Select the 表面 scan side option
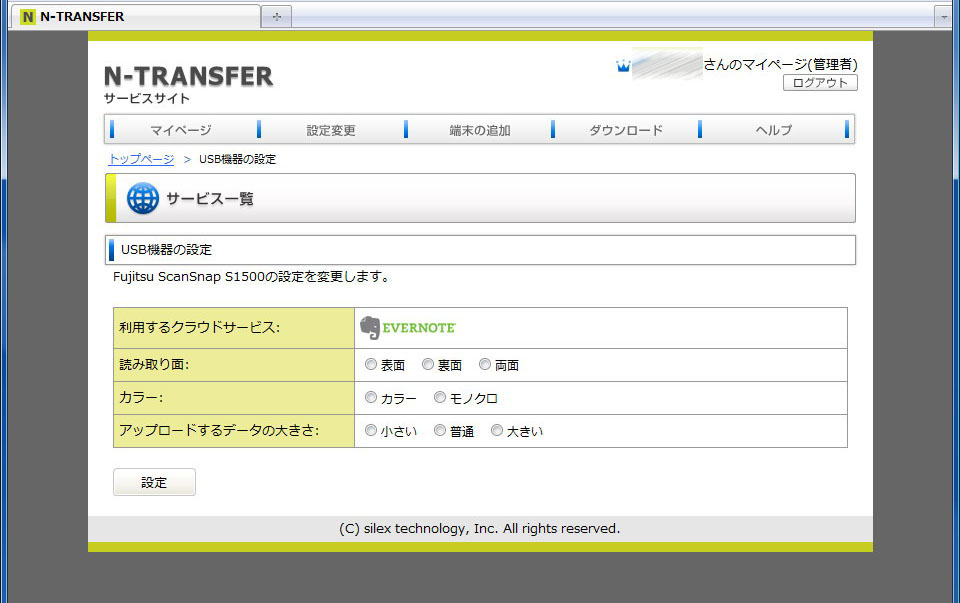This screenshot has width=960, height=603. click(x=370, y=364)
